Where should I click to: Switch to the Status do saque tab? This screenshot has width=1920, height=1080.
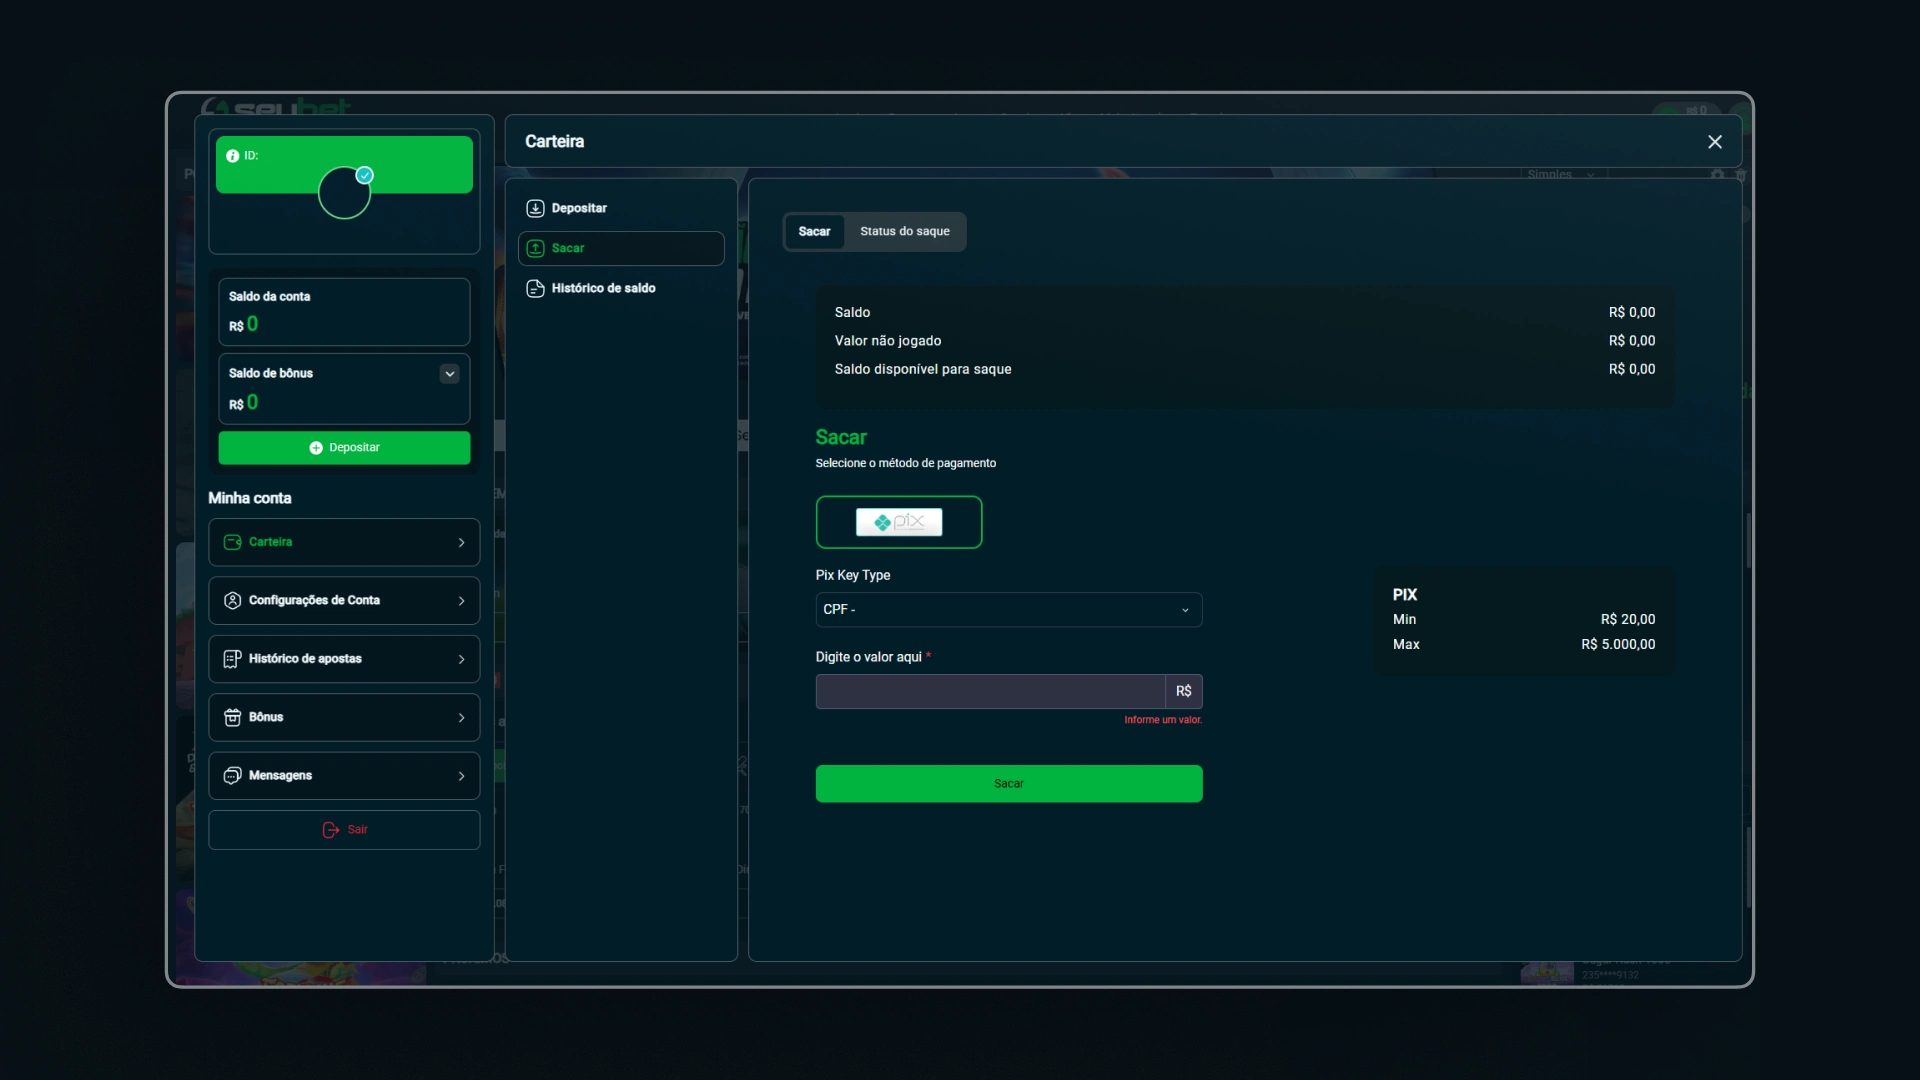(x=904, y=231)
